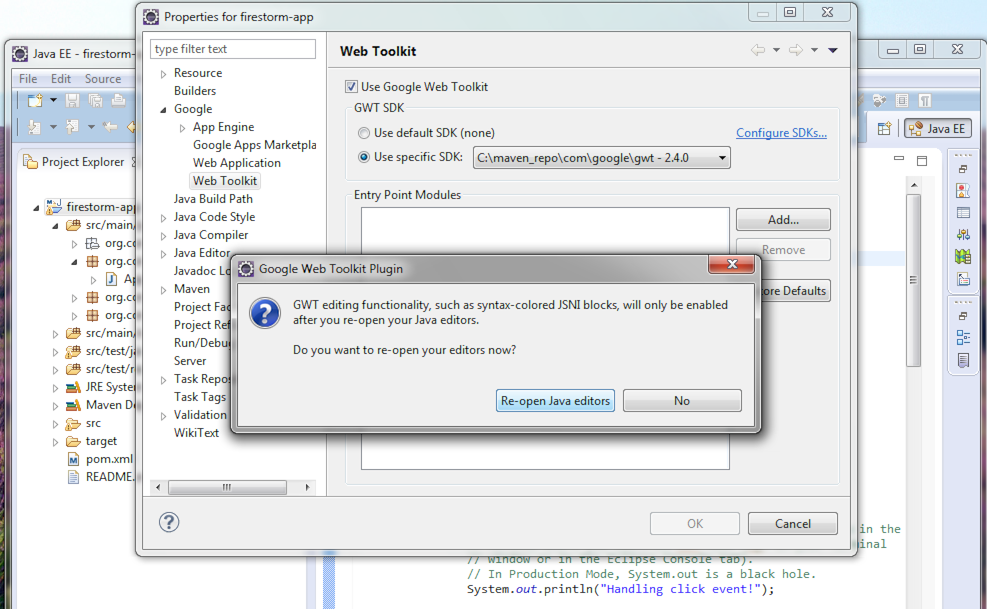Open the help icon in Properties dialog
The width and height of the screenshot is (987, 609).
pyautogui.click(x=169, y=522)
